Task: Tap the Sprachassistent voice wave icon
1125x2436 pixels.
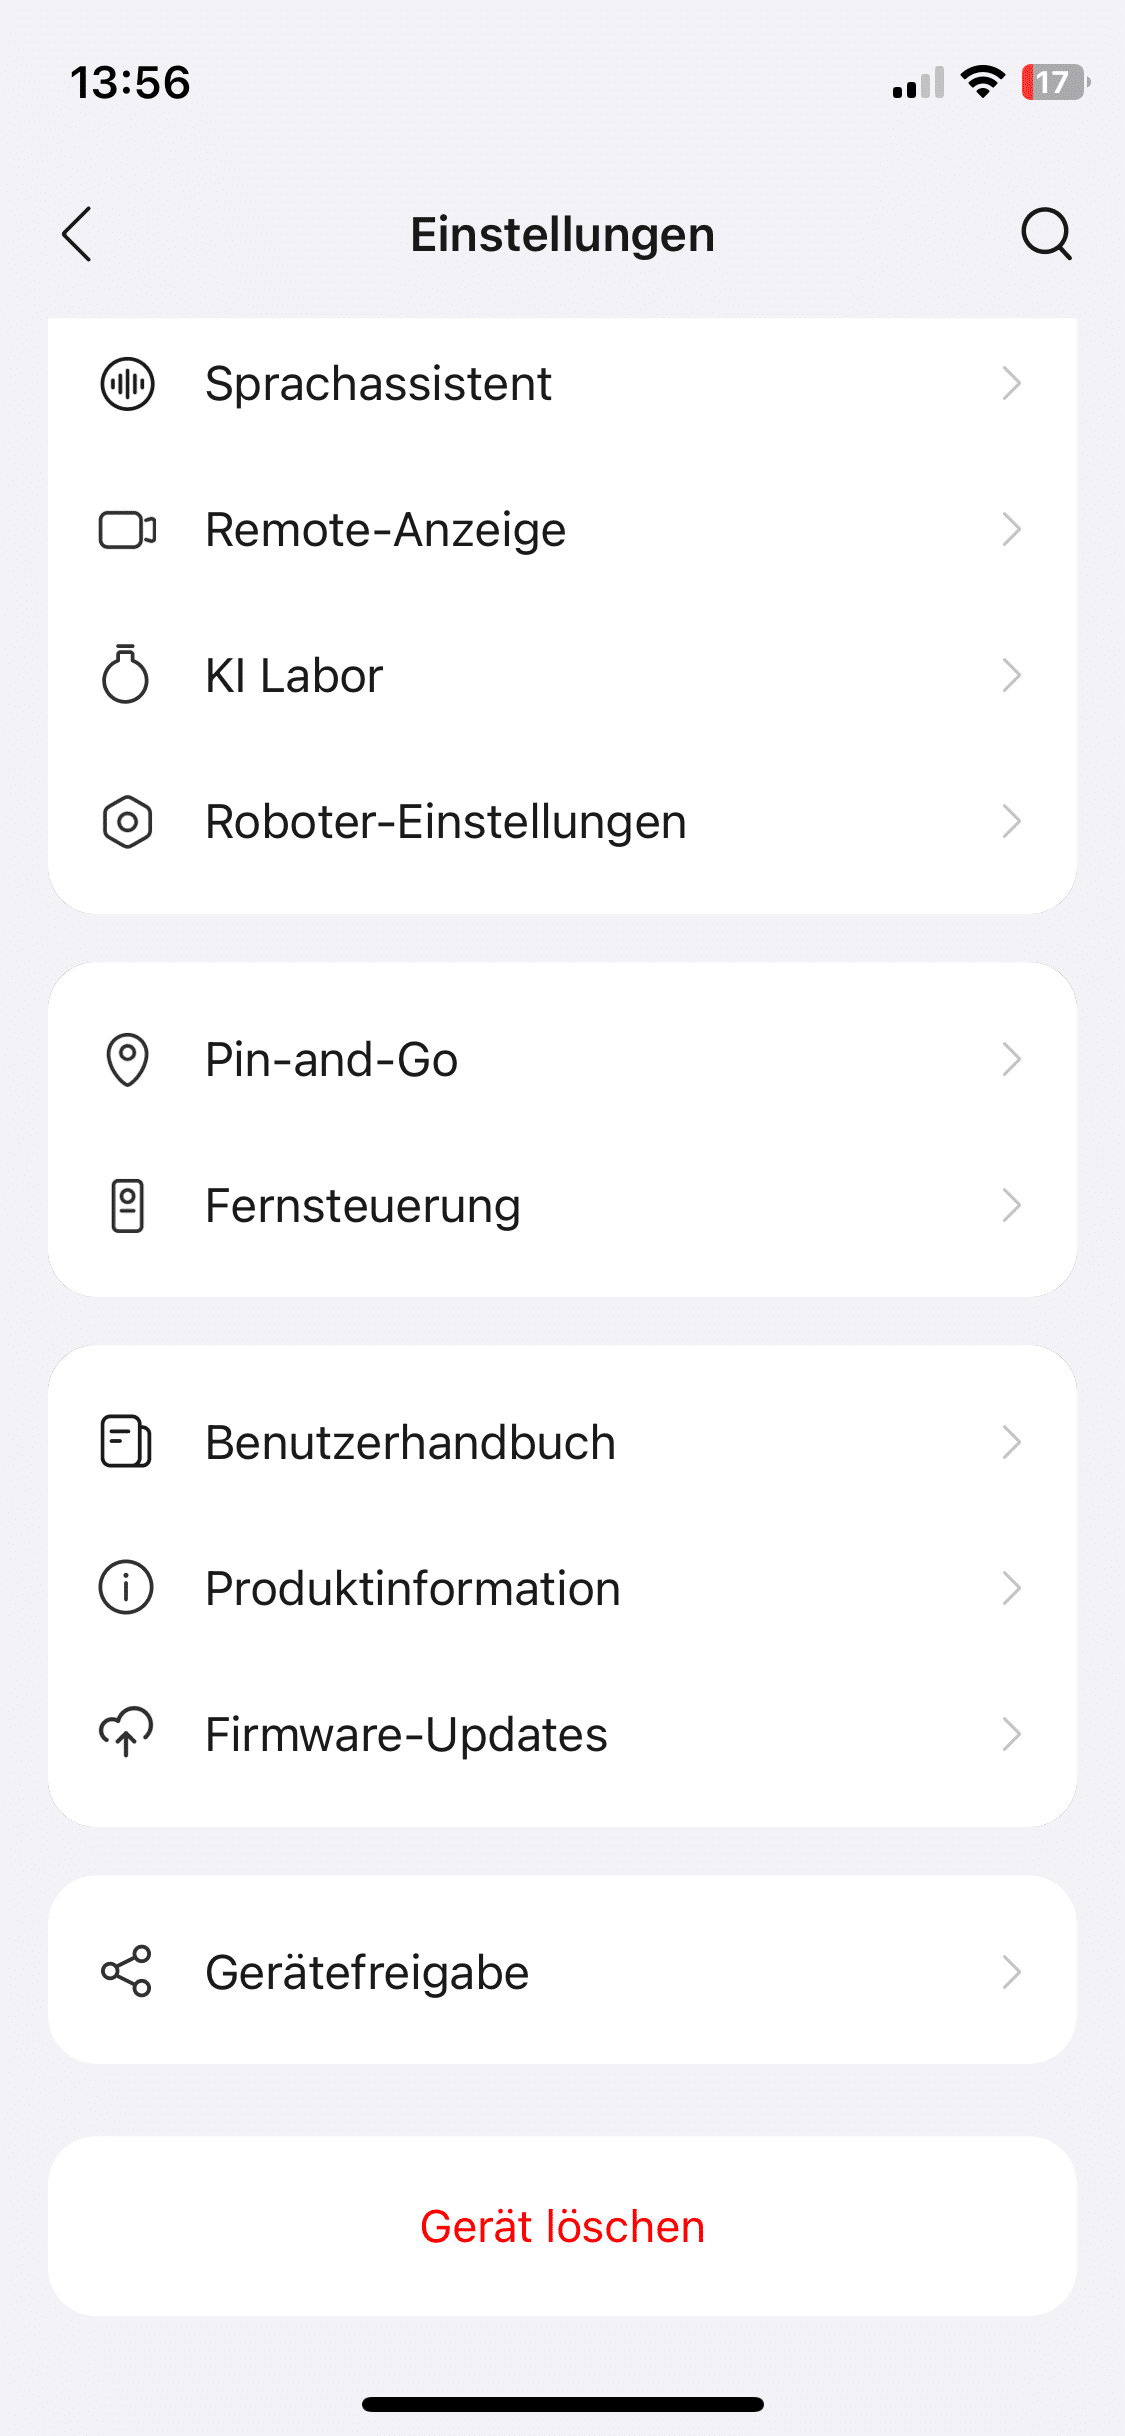Action: [127, 384]
